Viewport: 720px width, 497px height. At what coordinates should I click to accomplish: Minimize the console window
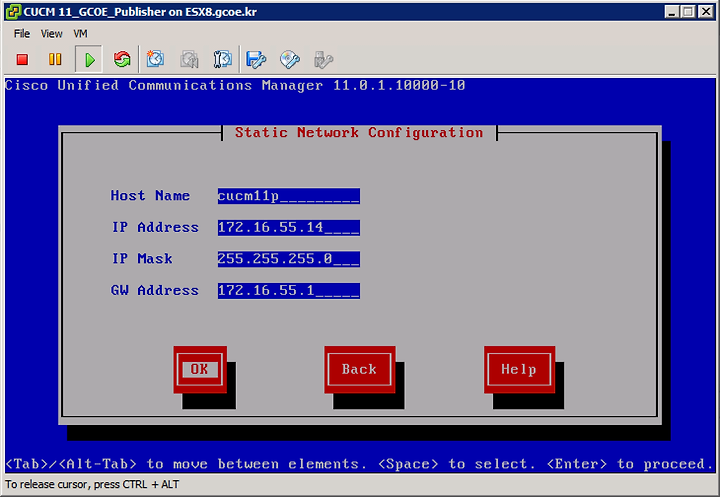671,11
